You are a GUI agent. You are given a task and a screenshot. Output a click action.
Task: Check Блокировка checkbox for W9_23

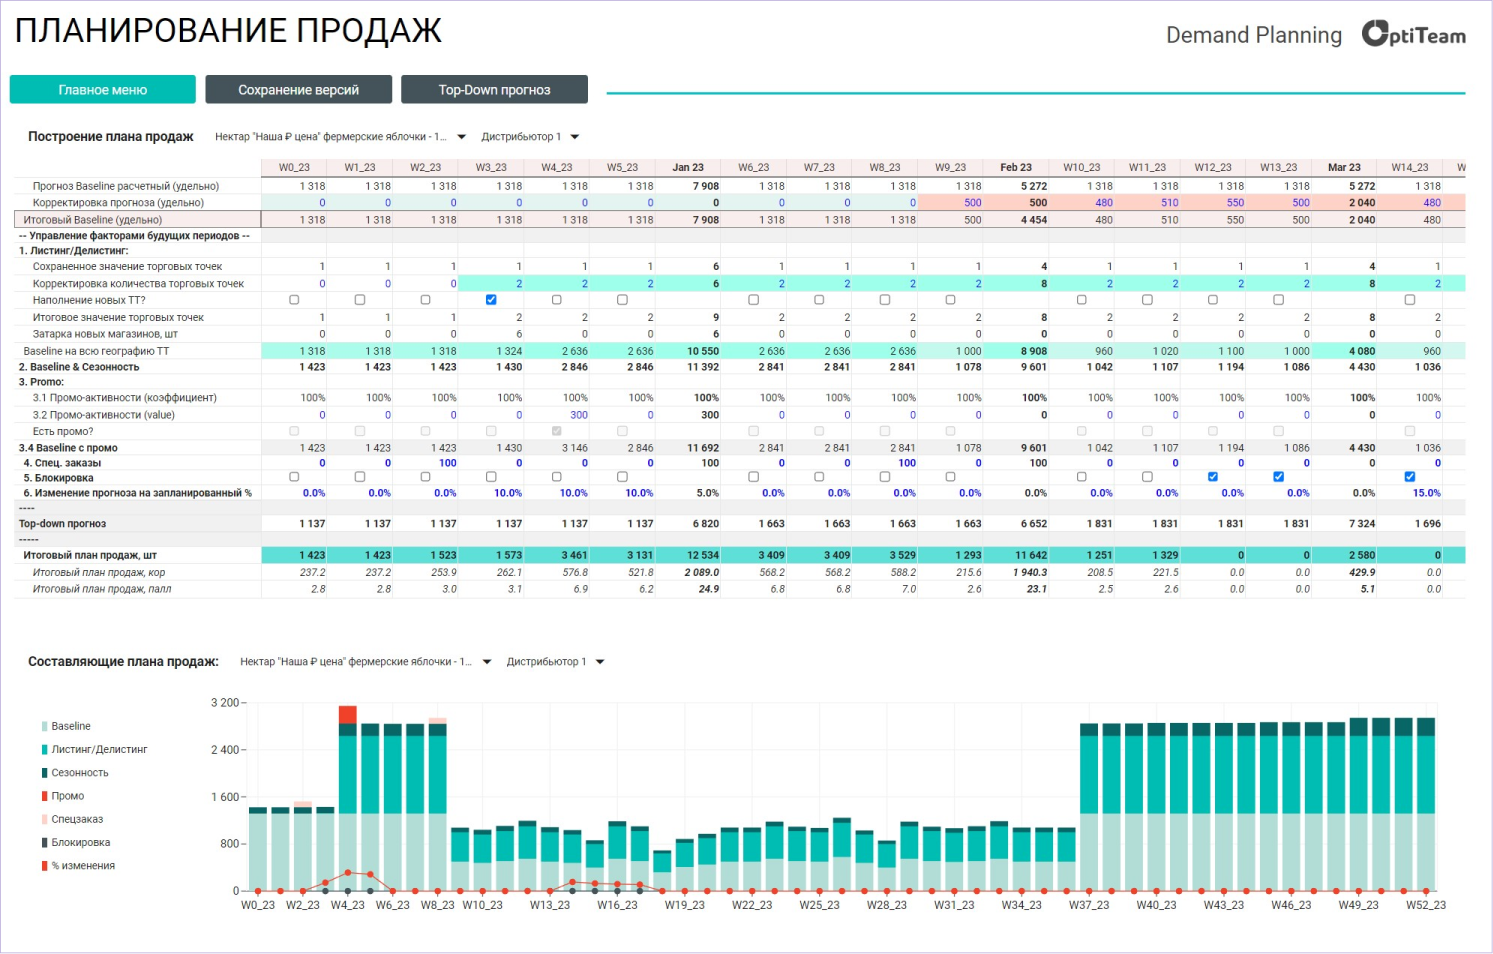coord(950,477)
